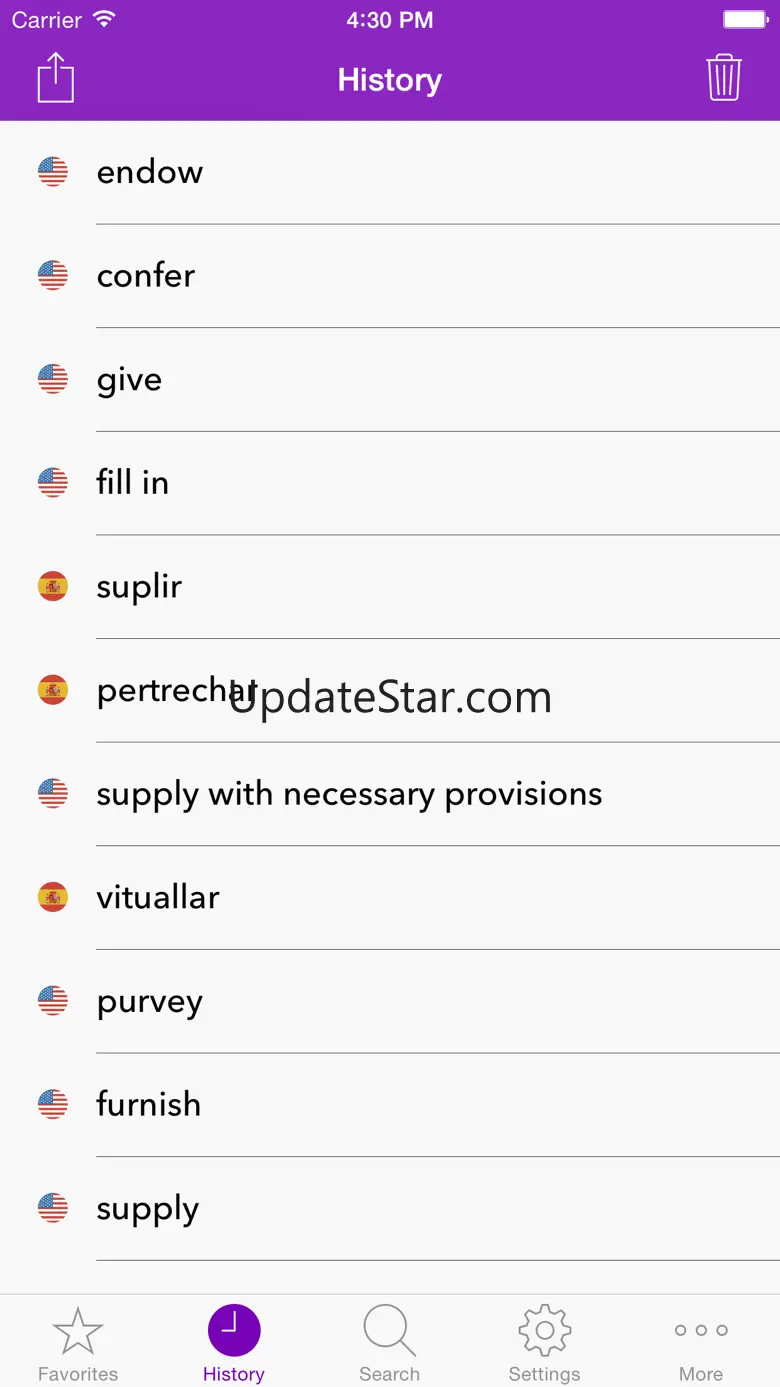This screenshot has width=780, height=1387.
Task: Tap the battery indicator in status bar
Action: click(744, 20)
